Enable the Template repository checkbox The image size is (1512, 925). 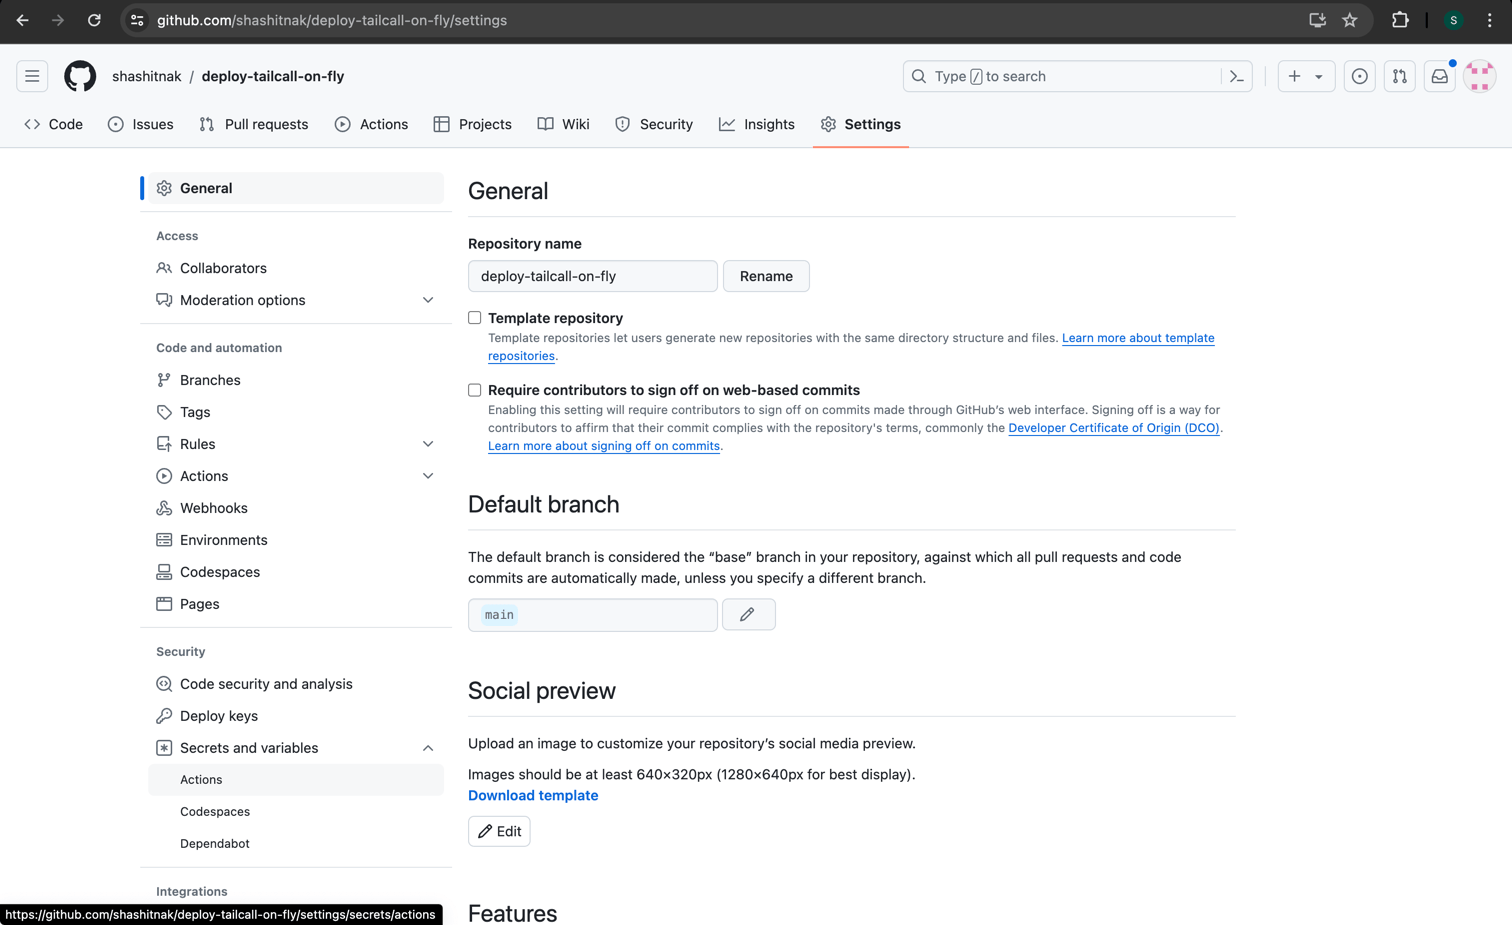click(x=475, y=318)
